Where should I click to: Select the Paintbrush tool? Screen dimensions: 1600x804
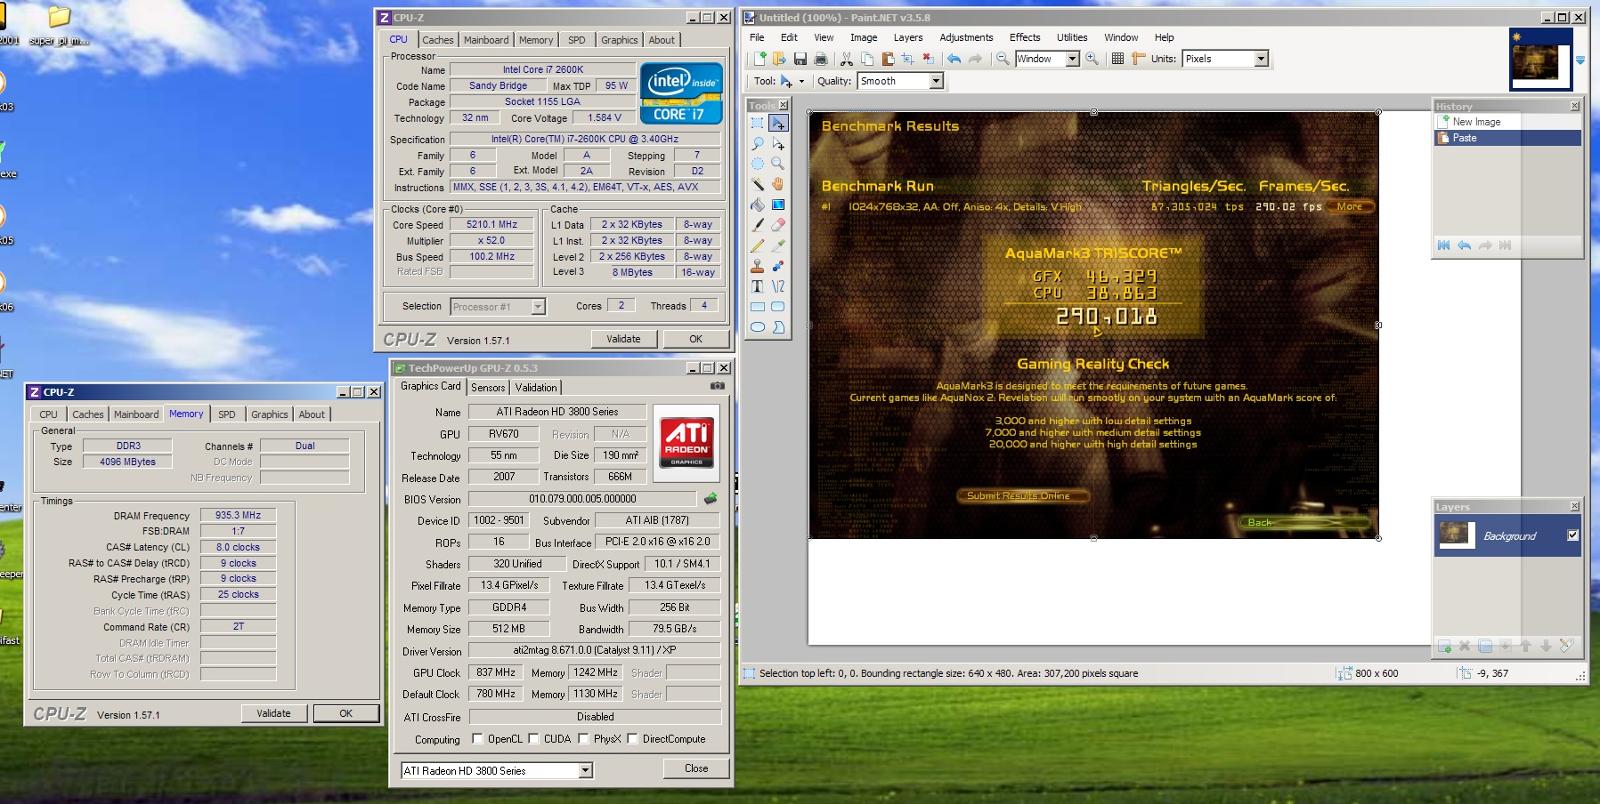(758, 225)
